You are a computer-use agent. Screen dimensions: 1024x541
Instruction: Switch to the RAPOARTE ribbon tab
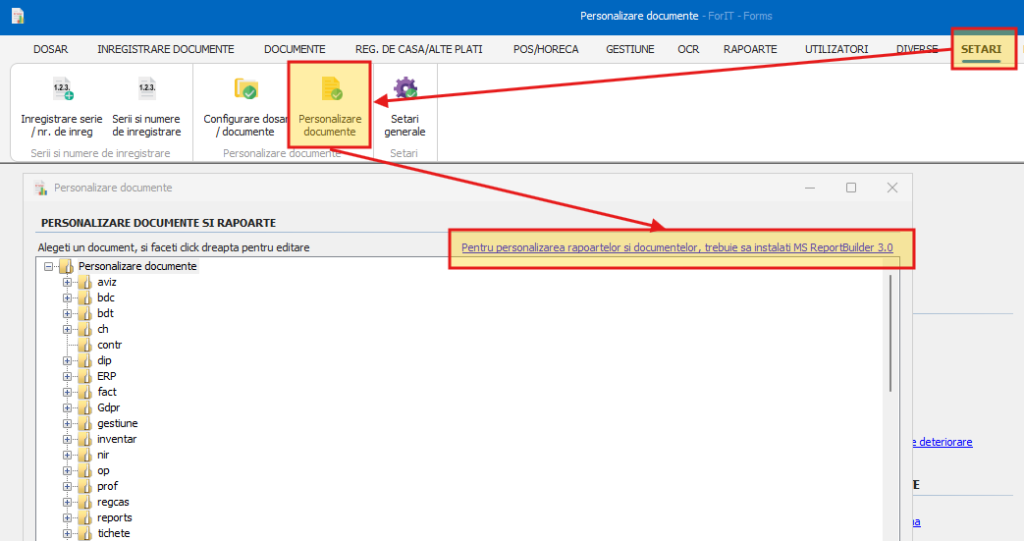750,49
